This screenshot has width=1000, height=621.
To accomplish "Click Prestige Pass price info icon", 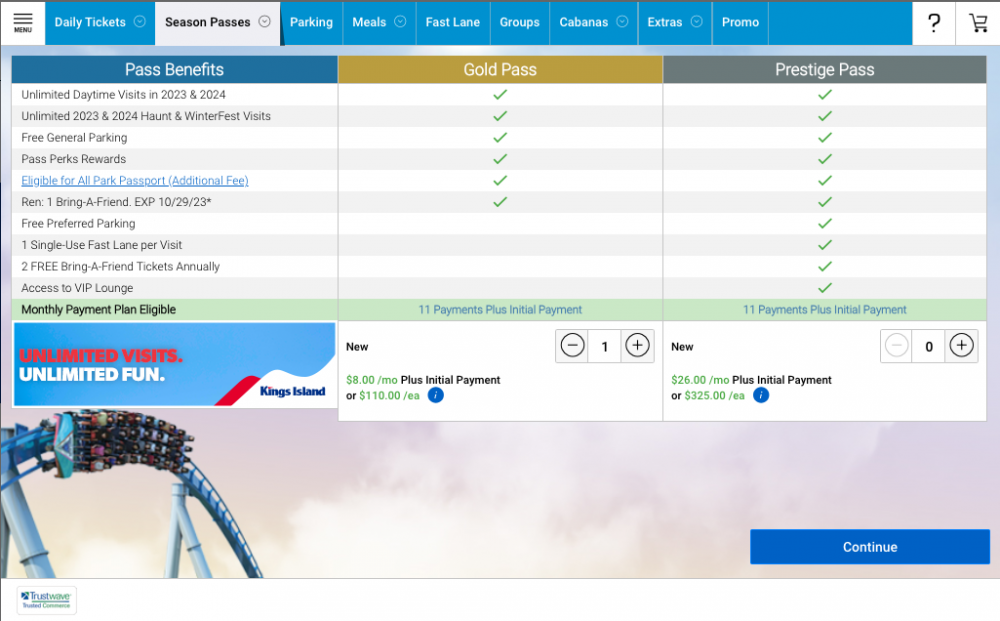I will coord(761,395).
